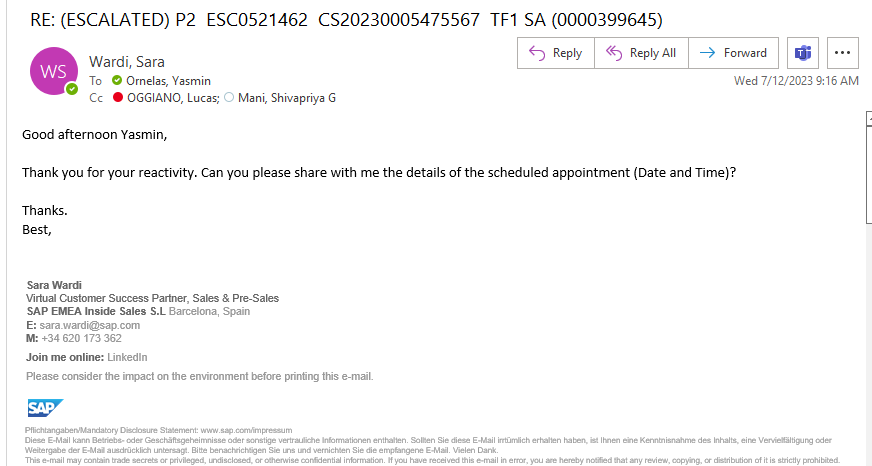Open the www.sap.com/impressum link
This screenshot has width=872, height=466.
tap(246, 430)
